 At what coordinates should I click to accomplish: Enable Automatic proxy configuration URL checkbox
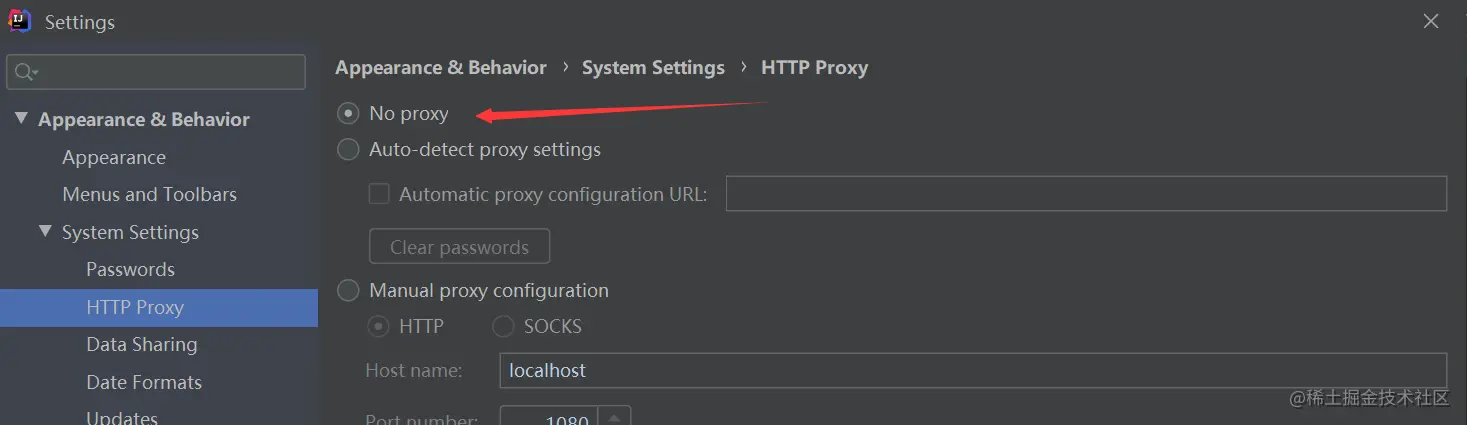(x=379, y=194)
